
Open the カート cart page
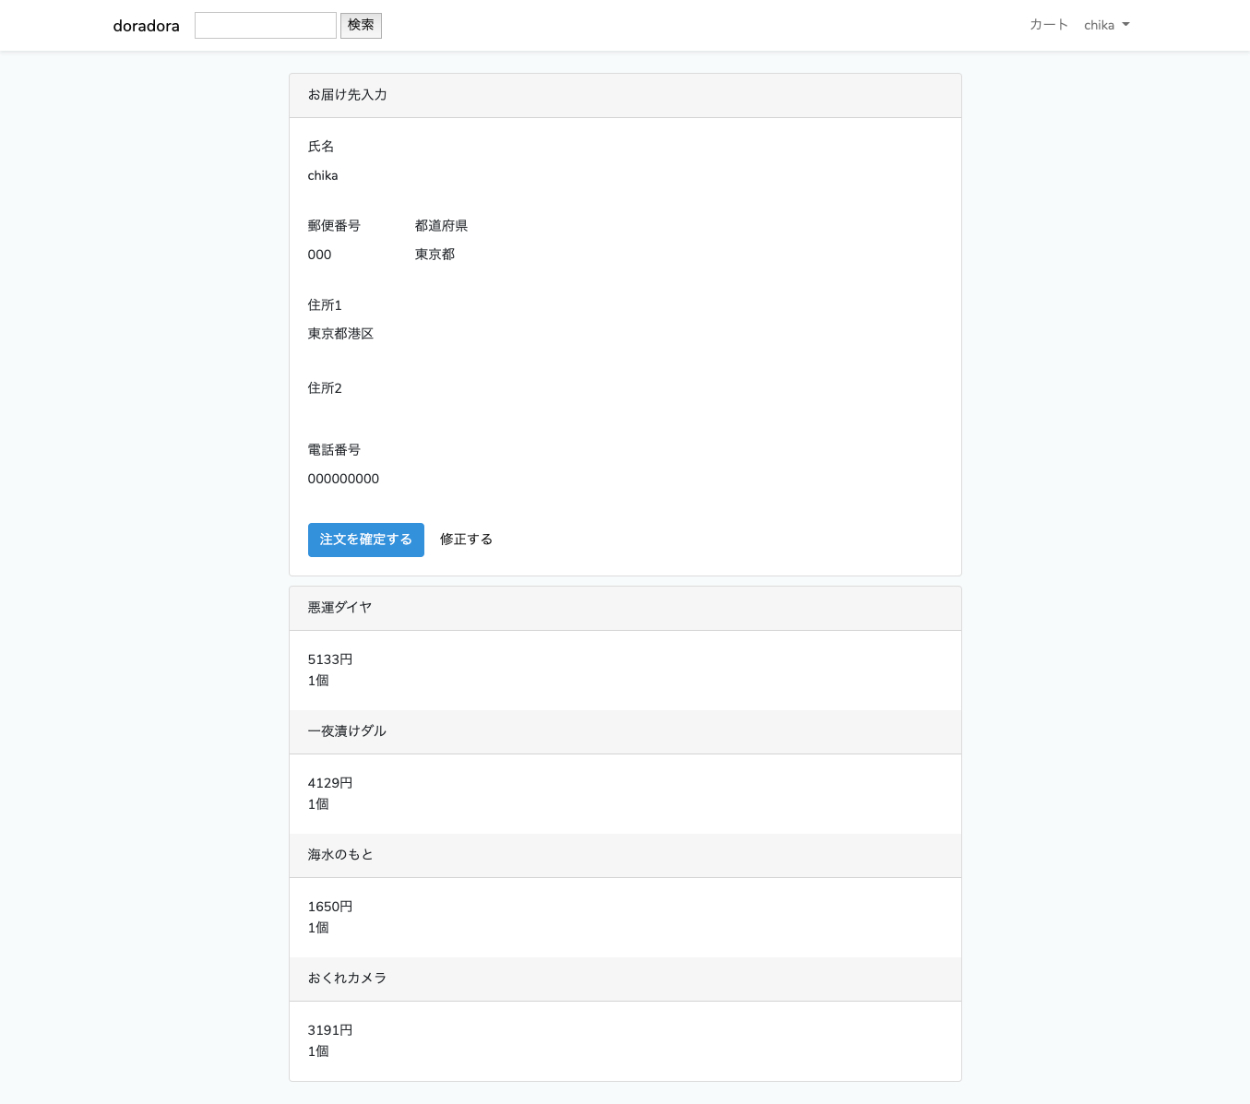pos(1048,25)
